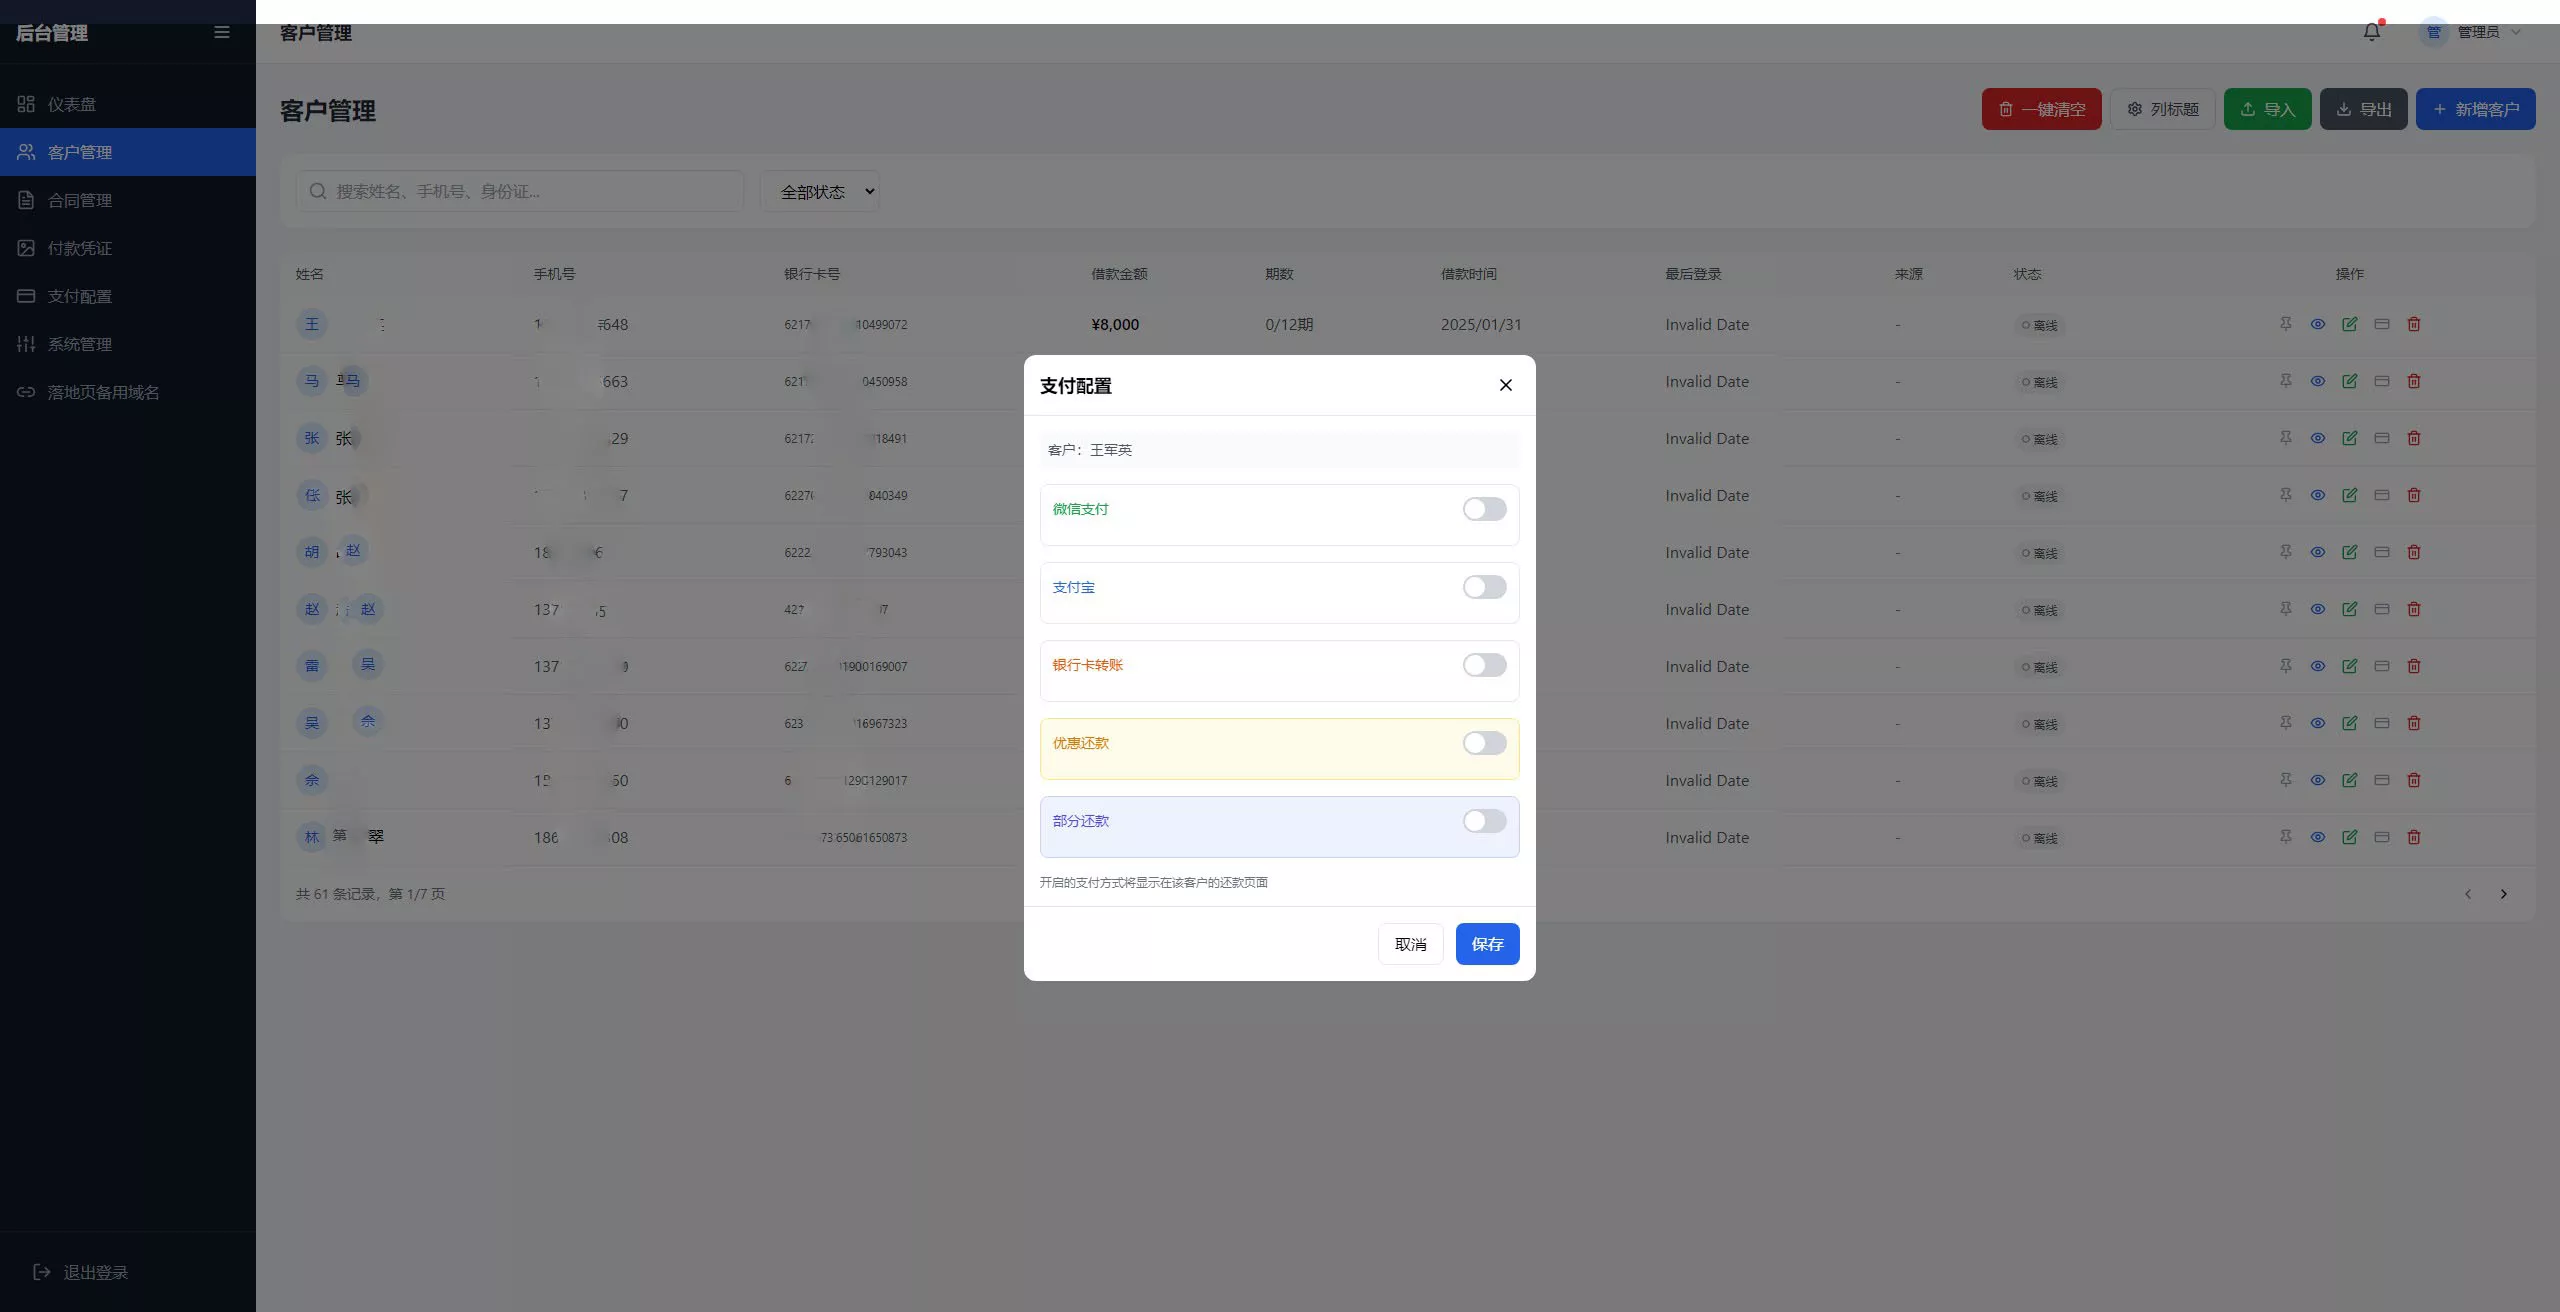2560x1312 pixels.
Task: Collapse sidebar with the hamburger menu icon
Action: pyautogui.click(x=222, y=32)
